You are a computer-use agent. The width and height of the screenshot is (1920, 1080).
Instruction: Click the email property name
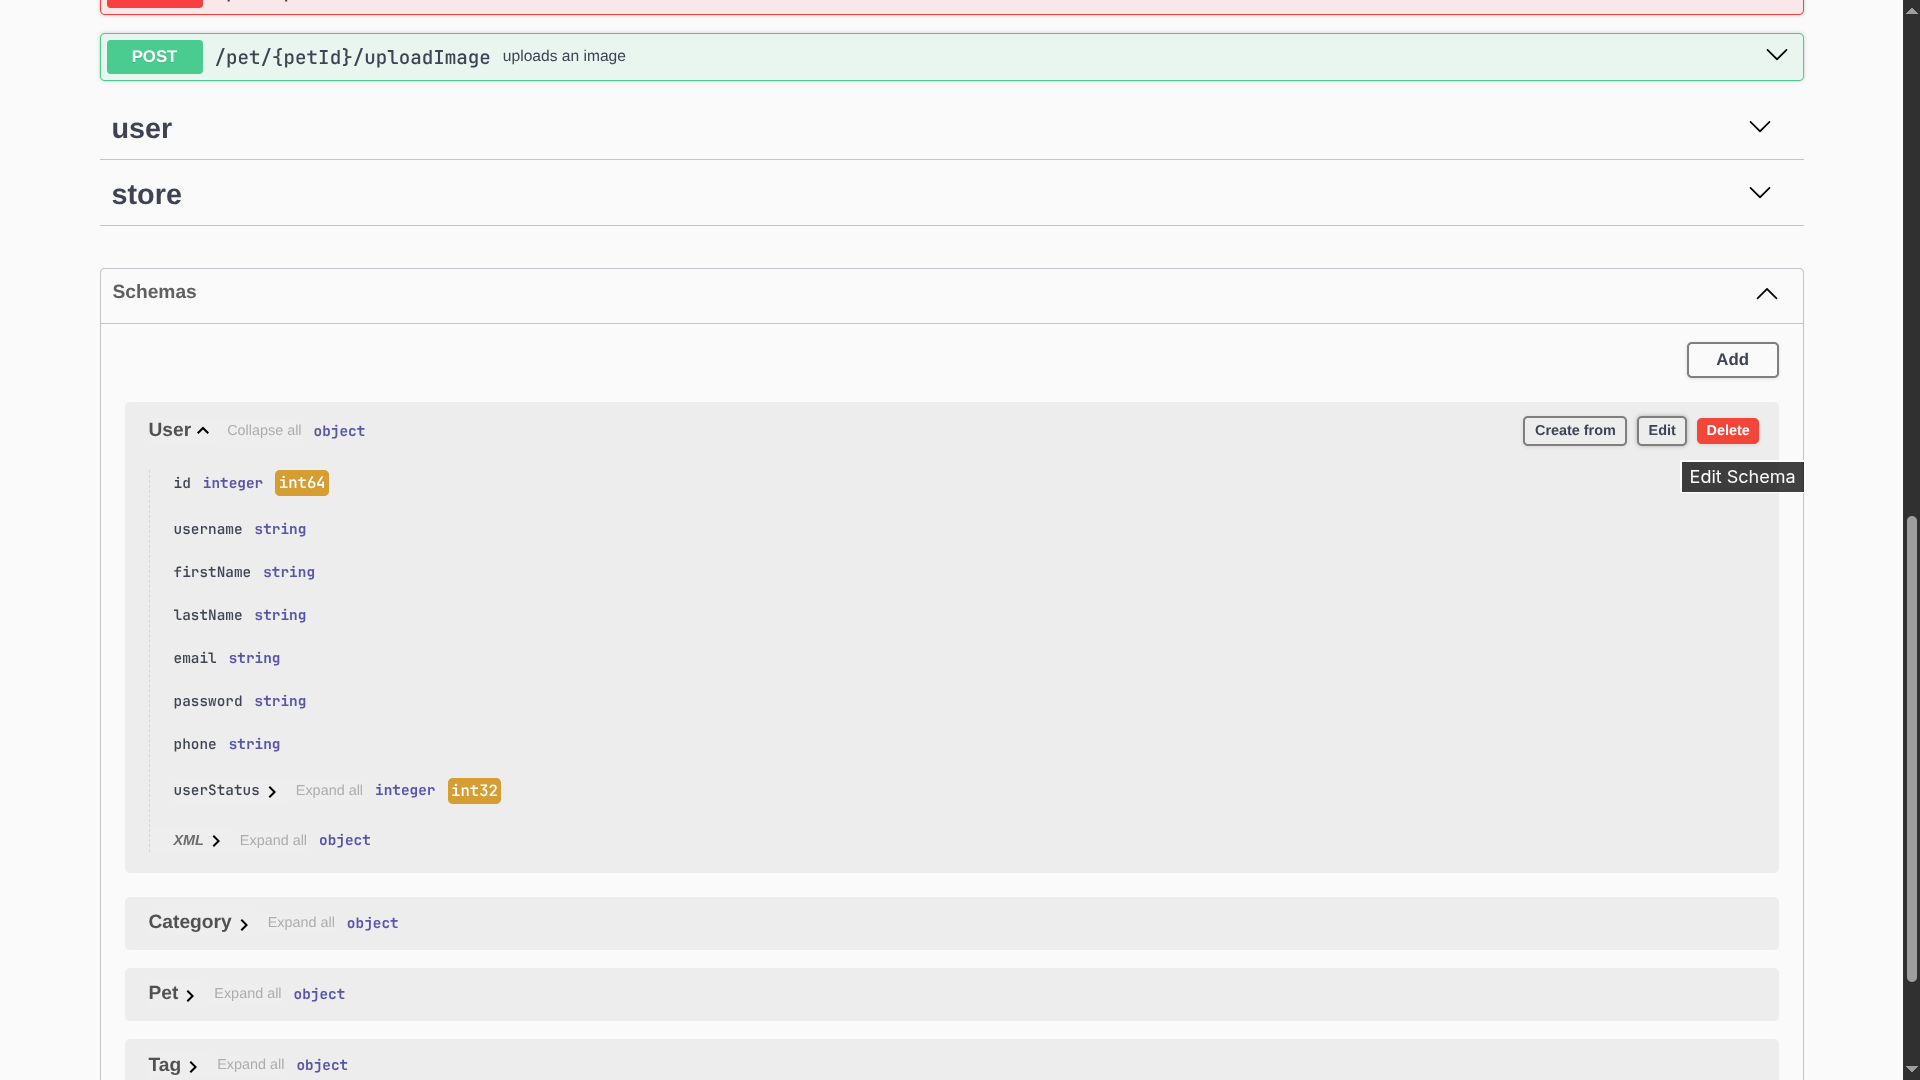tap(194, 658)
